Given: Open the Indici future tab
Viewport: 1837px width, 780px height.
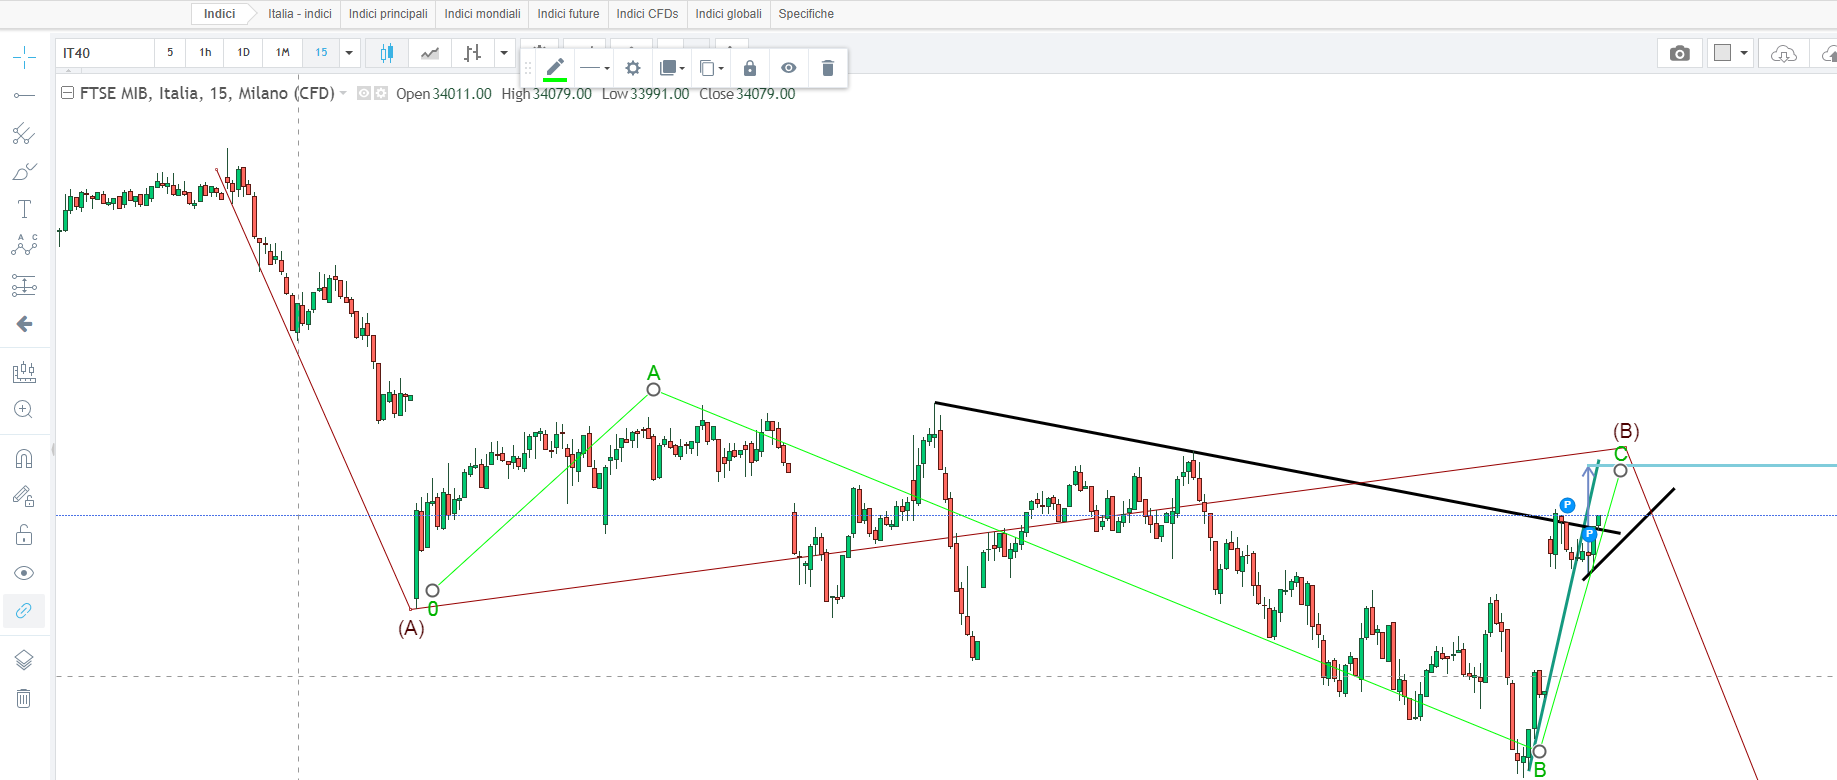Looking at the screenshot, I should coord(568,14).
